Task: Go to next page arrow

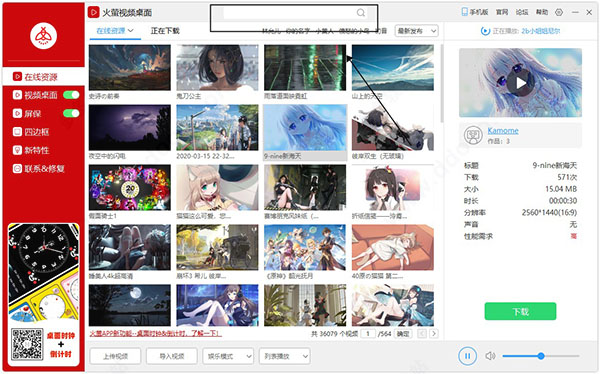Action: coord(434,333)
